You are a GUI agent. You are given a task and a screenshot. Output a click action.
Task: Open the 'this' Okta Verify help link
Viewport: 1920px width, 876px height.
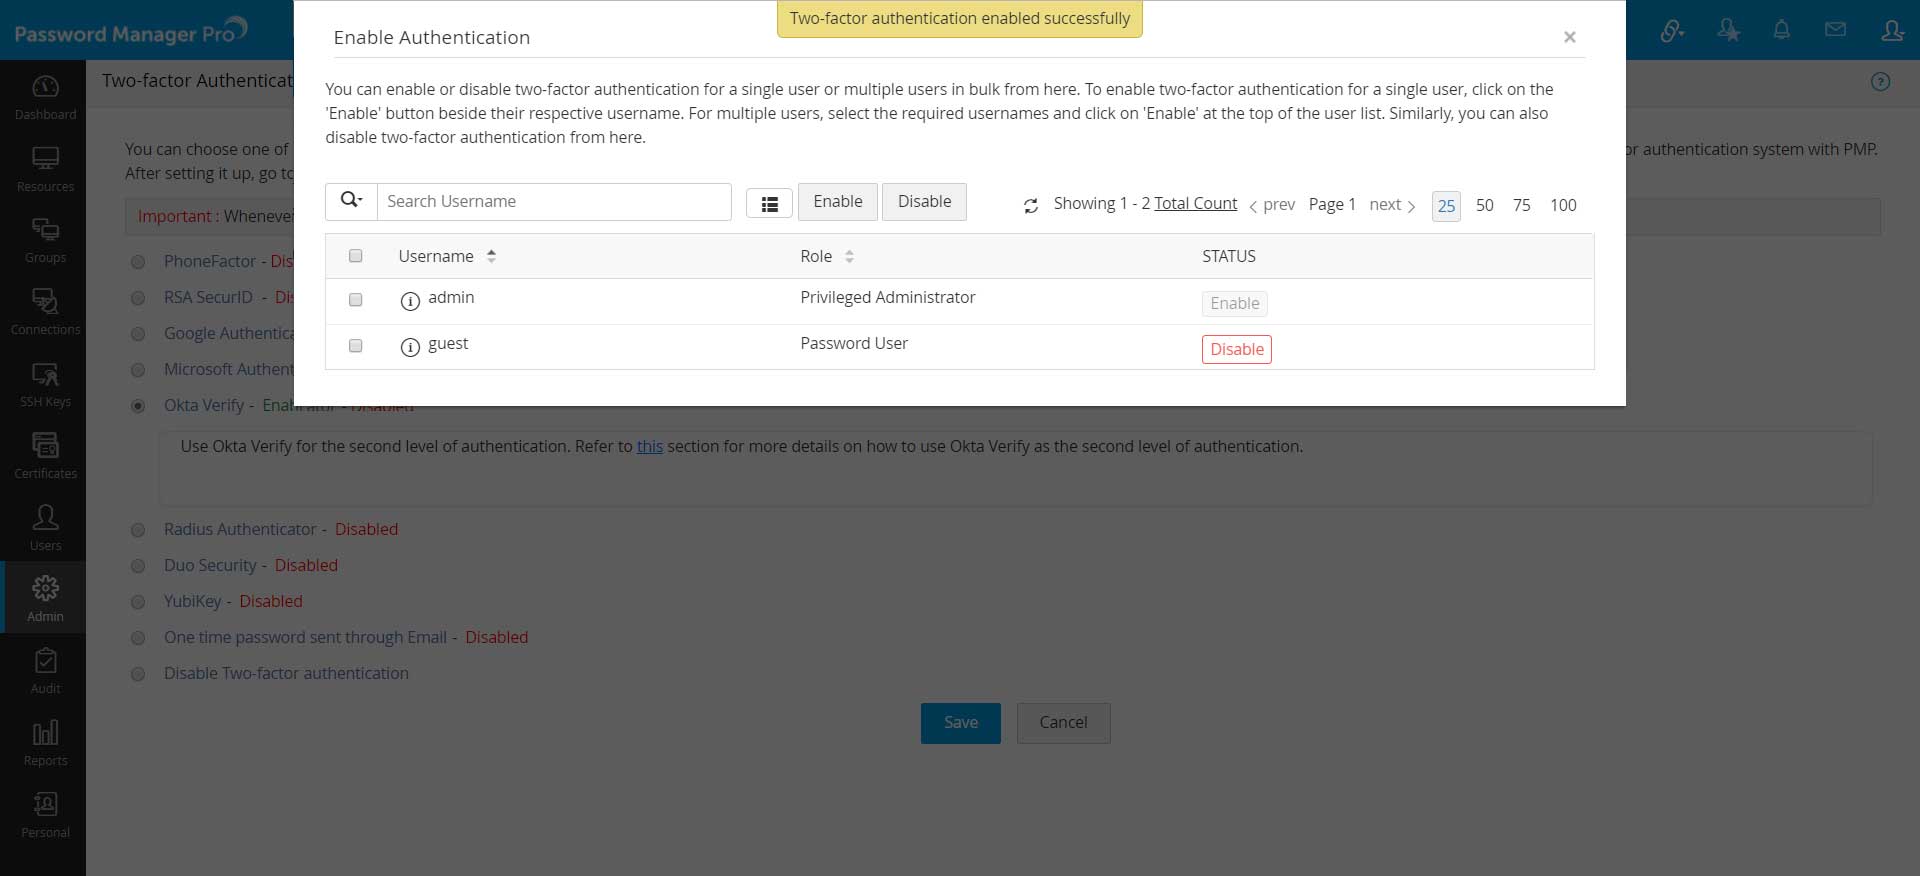coord(650,446)
